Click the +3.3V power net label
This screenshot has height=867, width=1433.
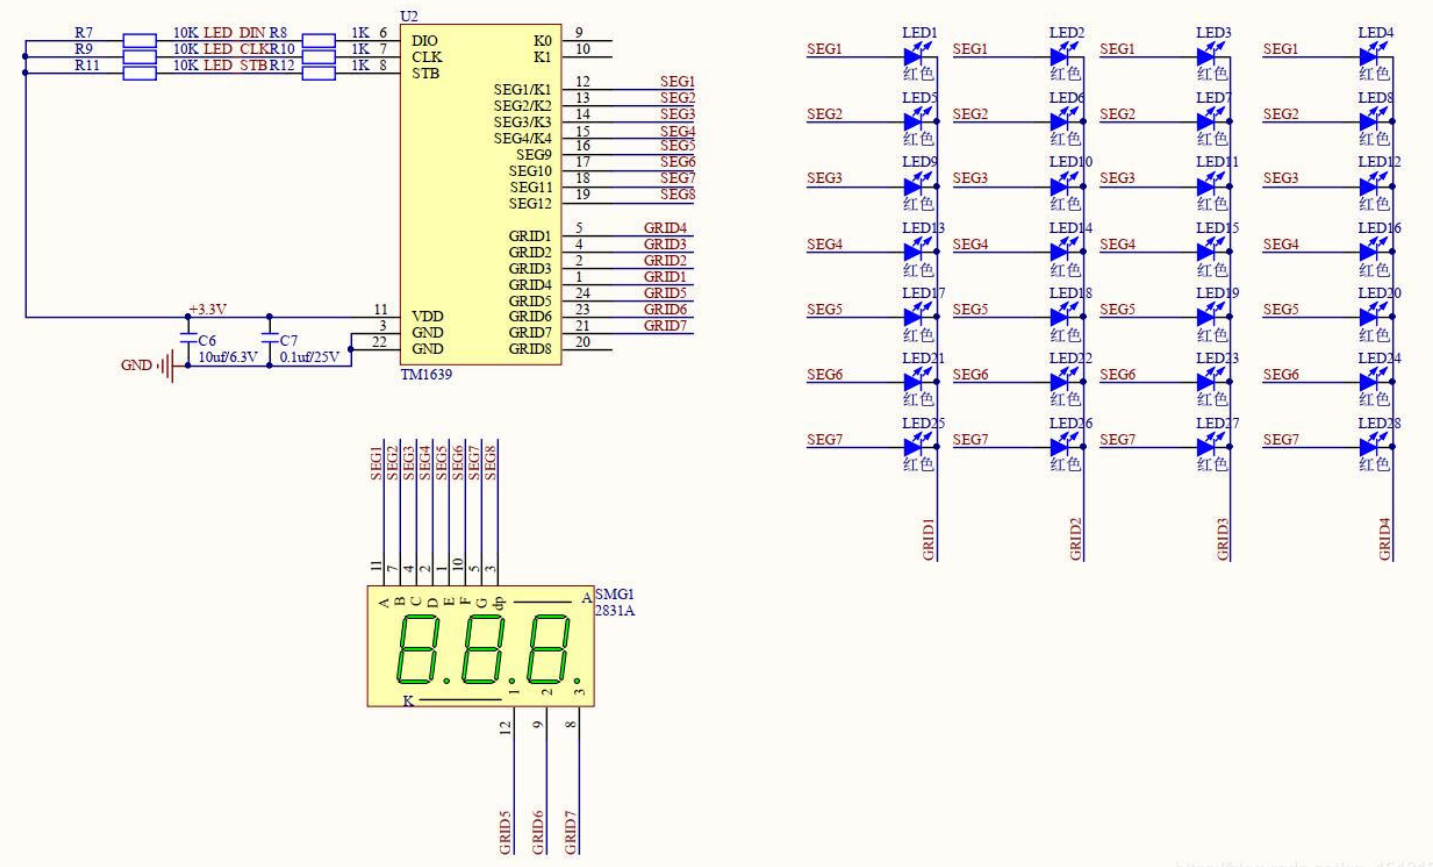pyautogui.click(x=207, y=309)
